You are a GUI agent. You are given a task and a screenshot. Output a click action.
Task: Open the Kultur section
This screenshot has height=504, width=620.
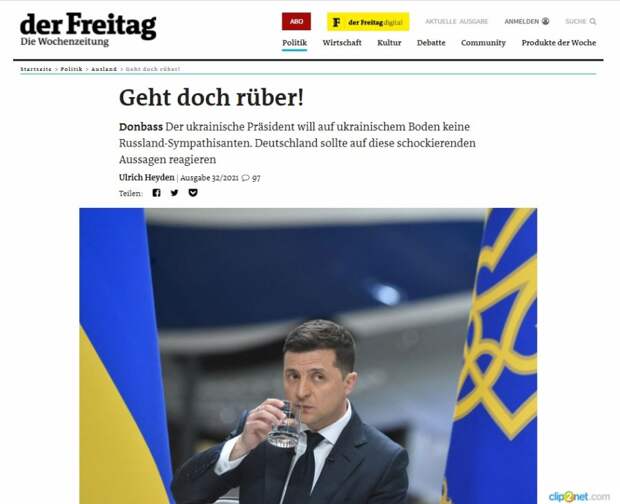pos(389,43)
